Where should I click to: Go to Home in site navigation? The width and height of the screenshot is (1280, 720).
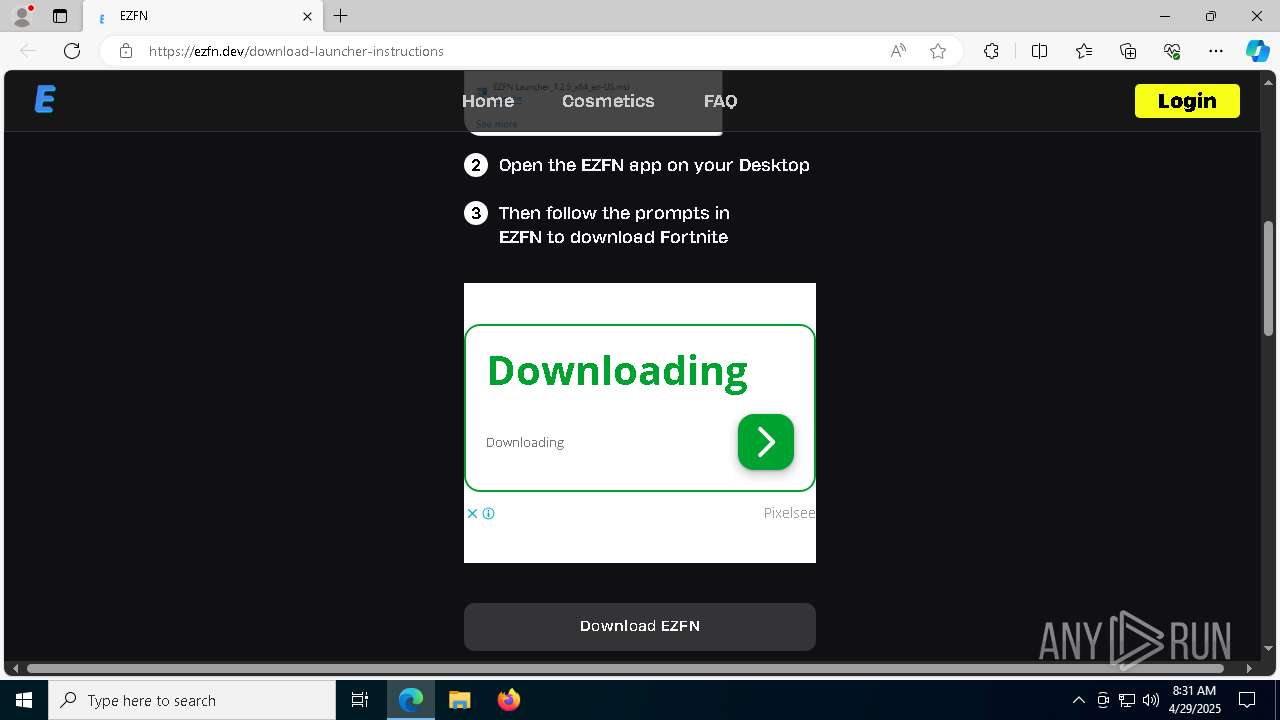tap(488, 101)
